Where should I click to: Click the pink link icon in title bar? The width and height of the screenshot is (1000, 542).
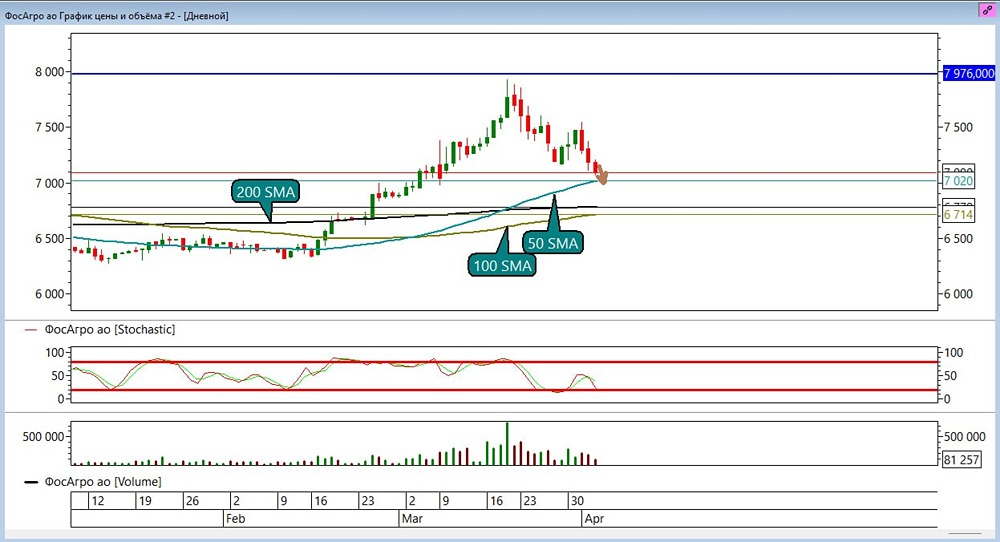987,10
